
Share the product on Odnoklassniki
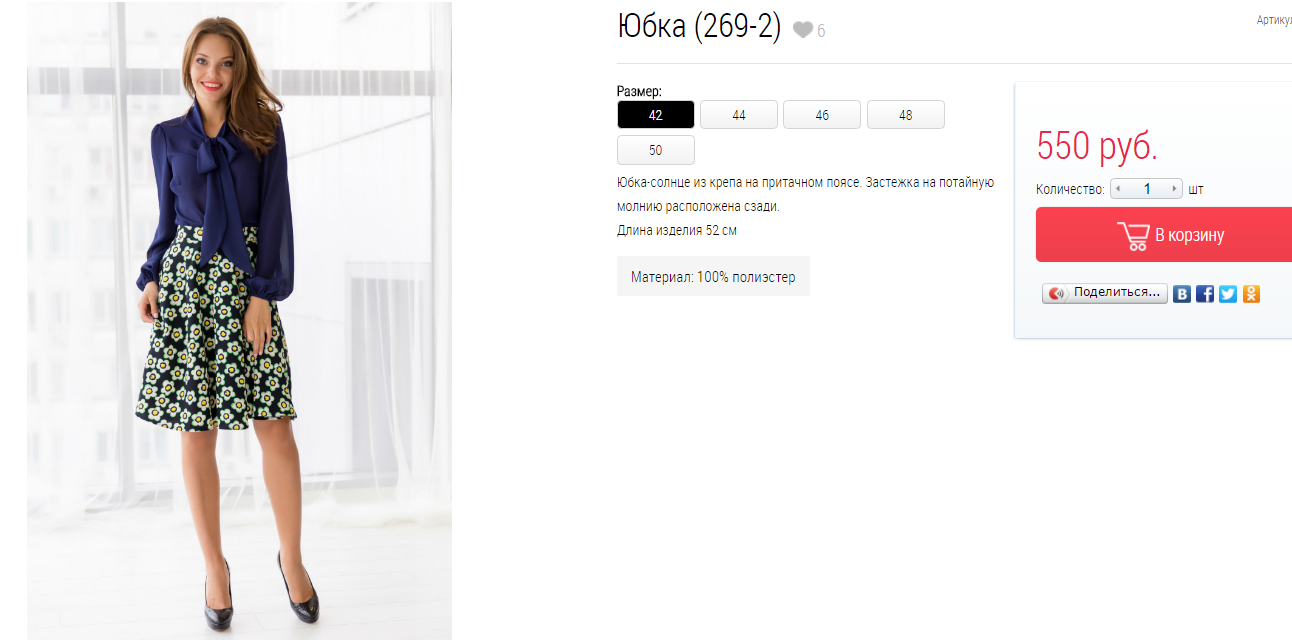(1251, 294)
